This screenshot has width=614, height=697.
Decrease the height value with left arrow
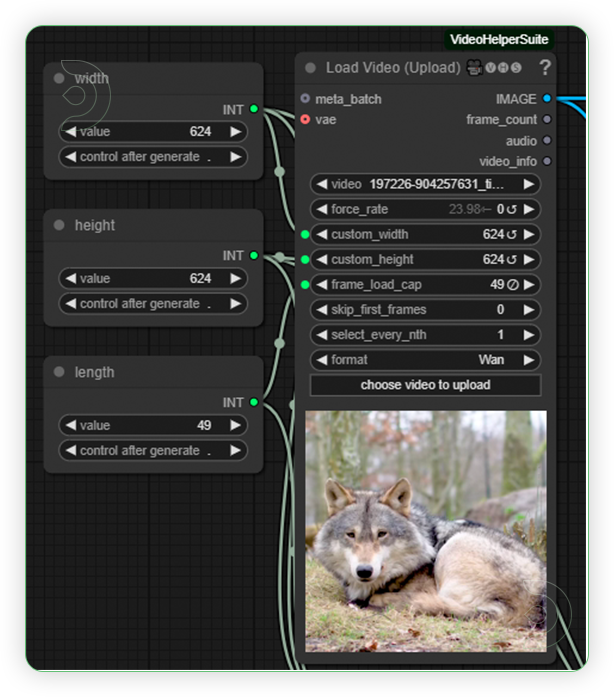(x=70, y=278)
